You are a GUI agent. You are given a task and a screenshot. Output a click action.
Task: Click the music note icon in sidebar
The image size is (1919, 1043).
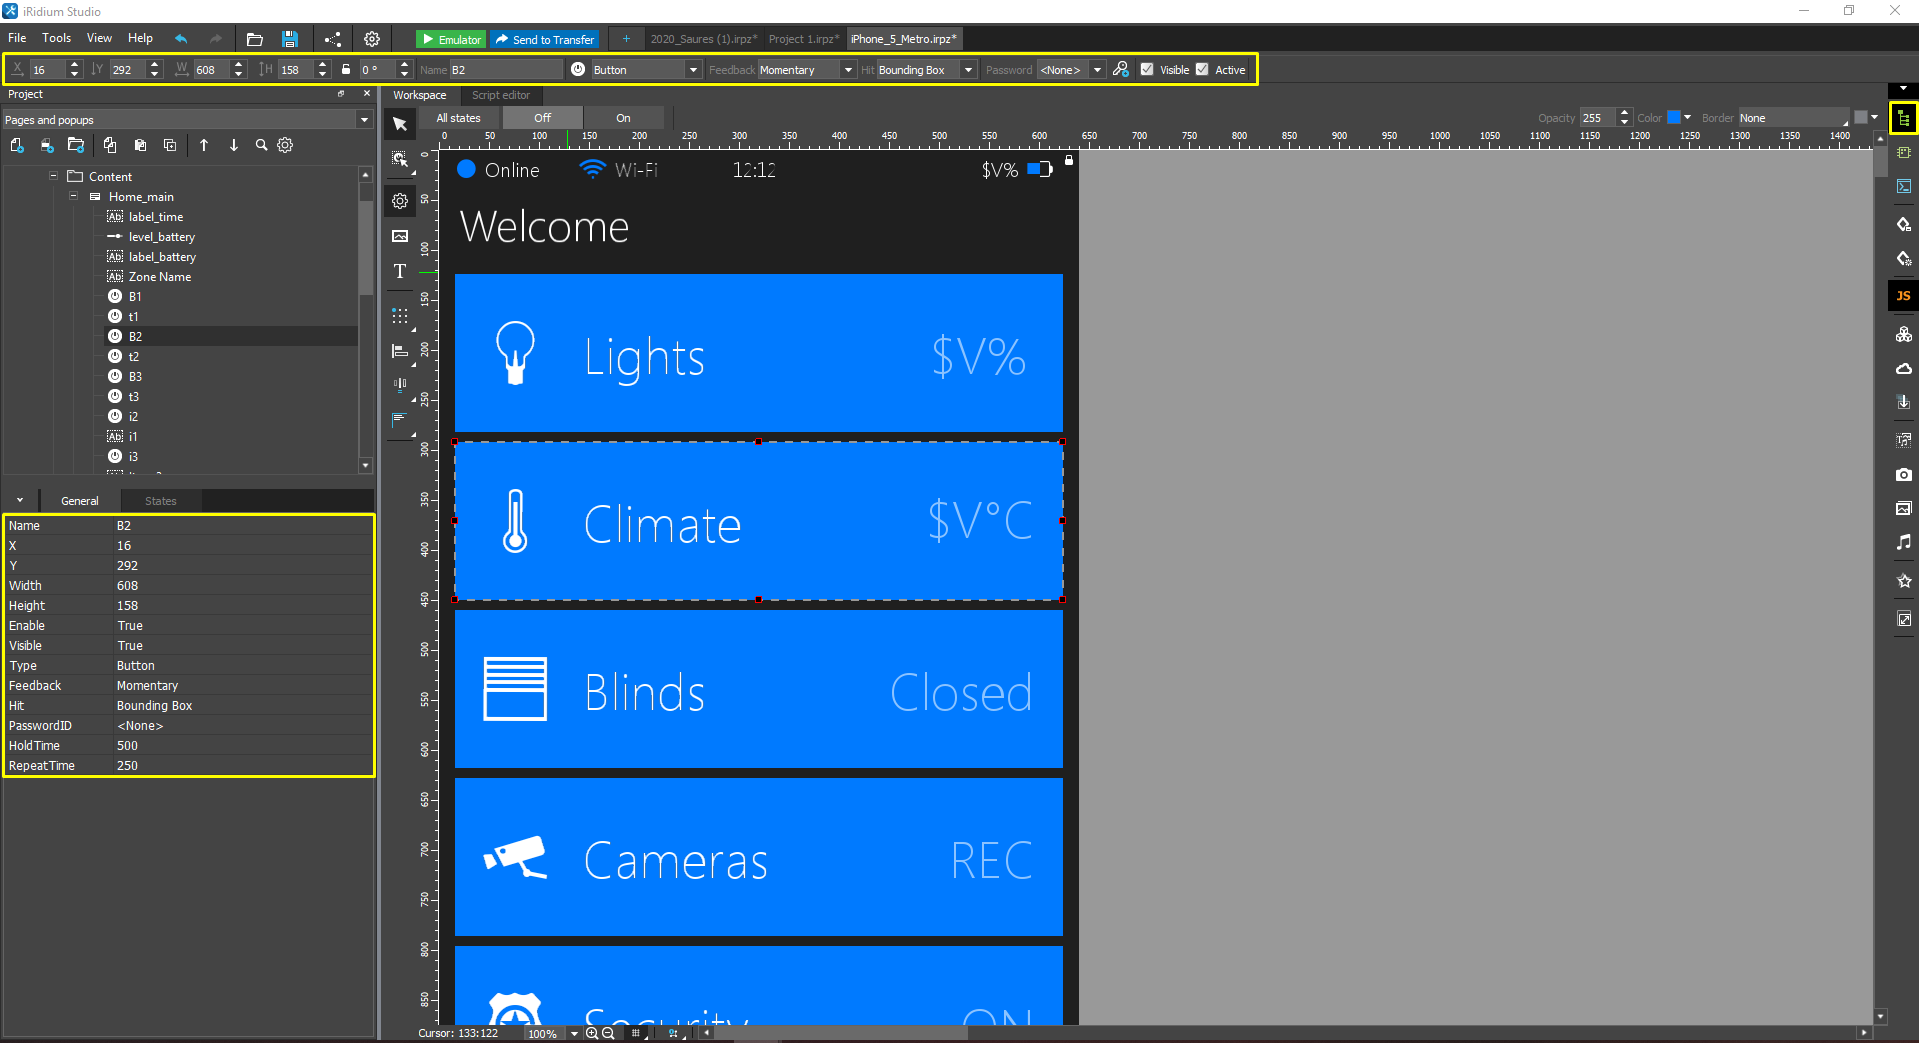point(1903,542)
